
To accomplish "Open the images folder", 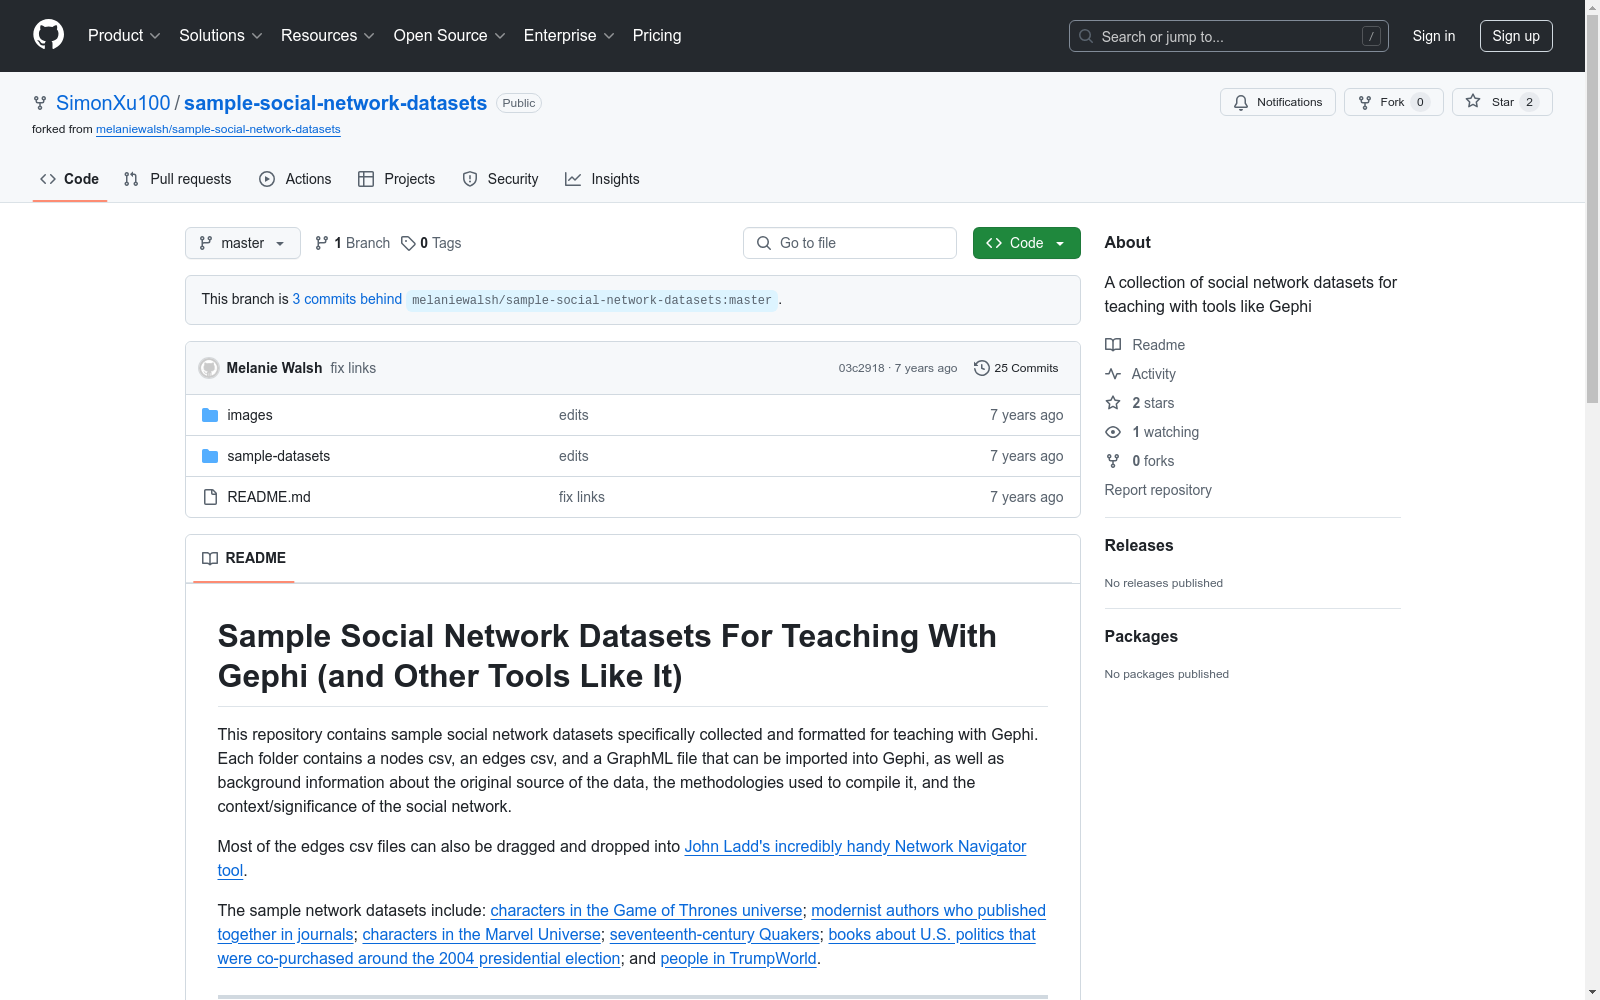I will point(250,415).
